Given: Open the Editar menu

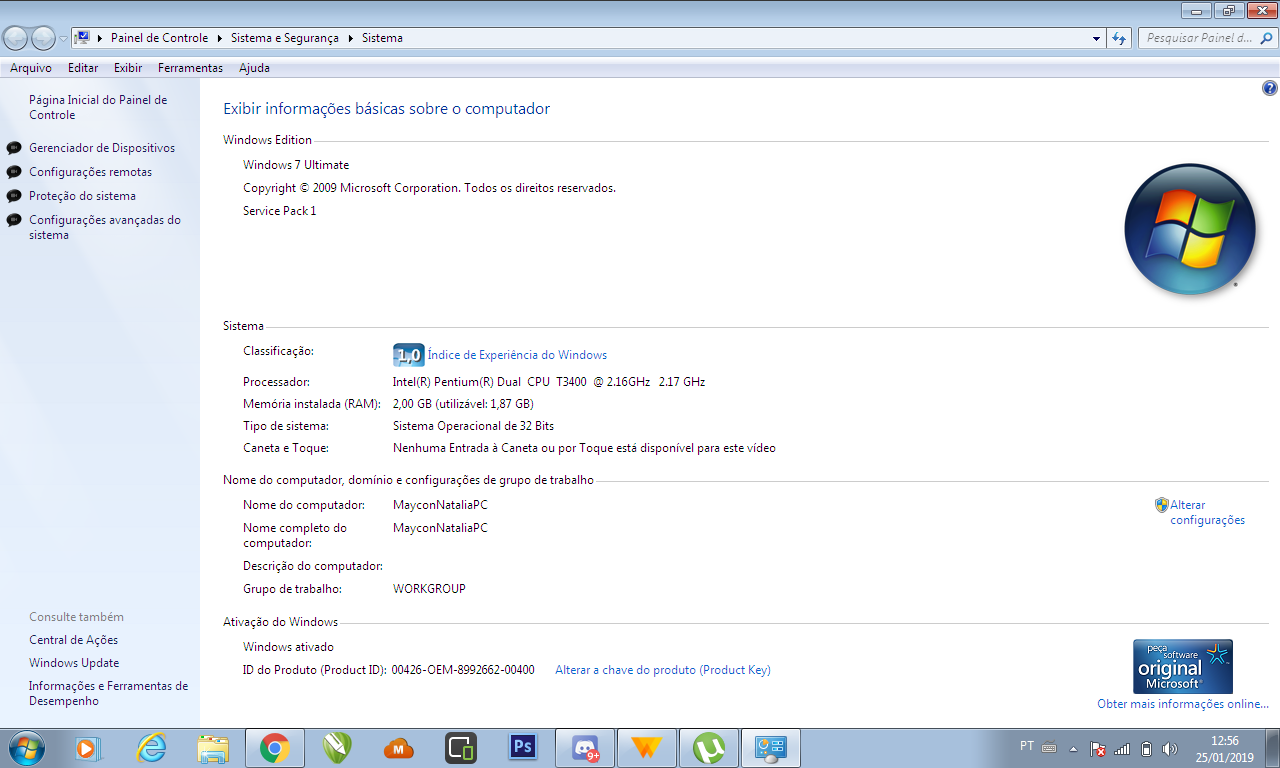Looking at the screenshot, I should point(83,68).
